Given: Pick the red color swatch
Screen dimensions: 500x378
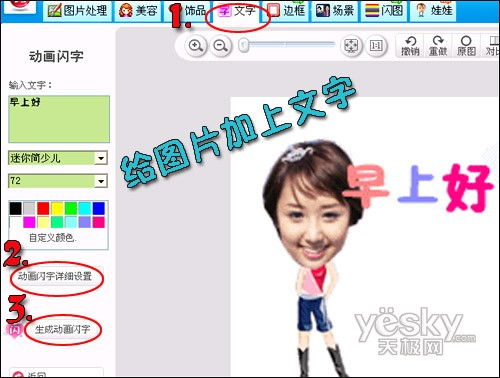Looking at the screenshot, I should 43,208.
